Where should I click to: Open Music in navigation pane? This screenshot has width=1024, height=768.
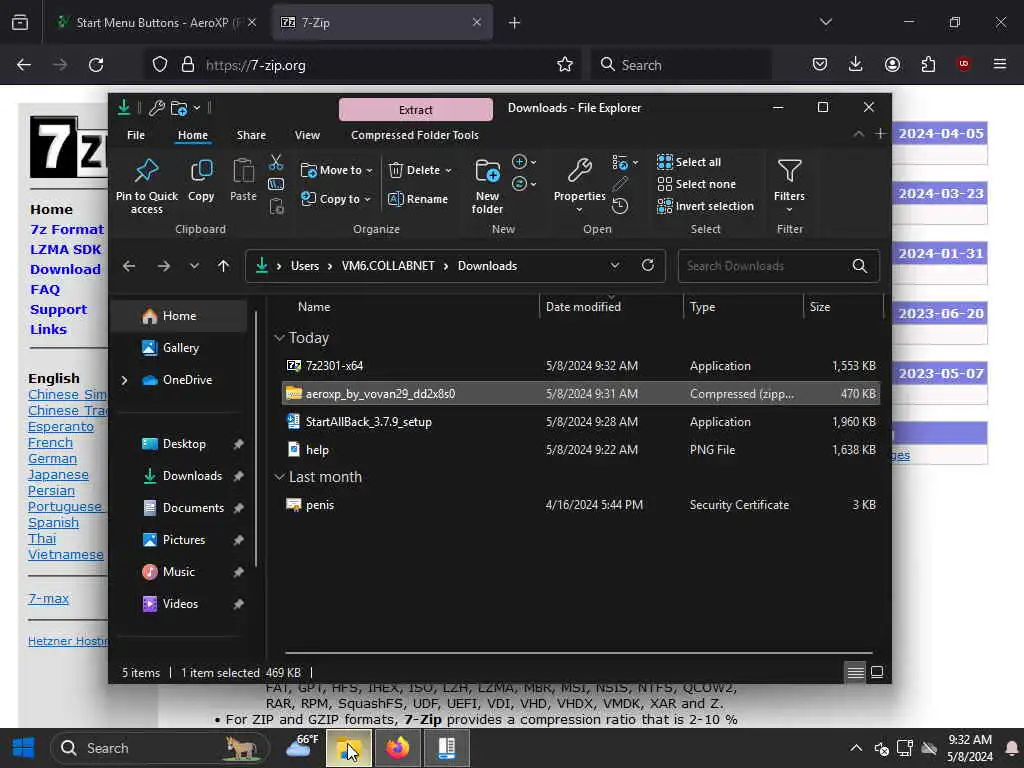pyautogui.click(x=180, y=572)
